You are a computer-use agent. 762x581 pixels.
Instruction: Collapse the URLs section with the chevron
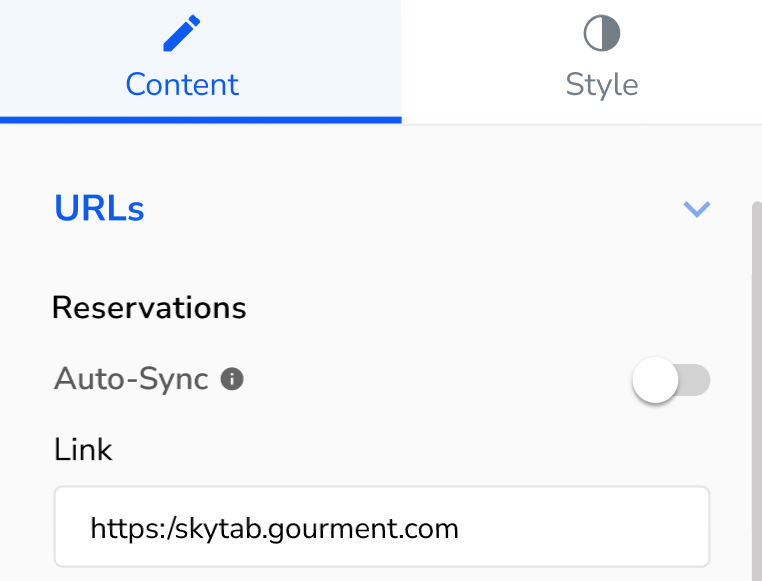pos(696,209)
